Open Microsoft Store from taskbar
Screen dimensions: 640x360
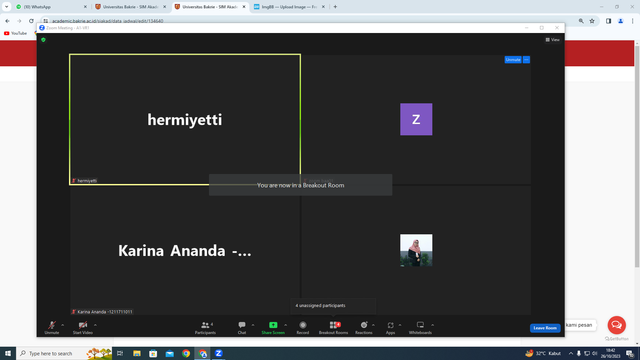click(x=153, y=353)
